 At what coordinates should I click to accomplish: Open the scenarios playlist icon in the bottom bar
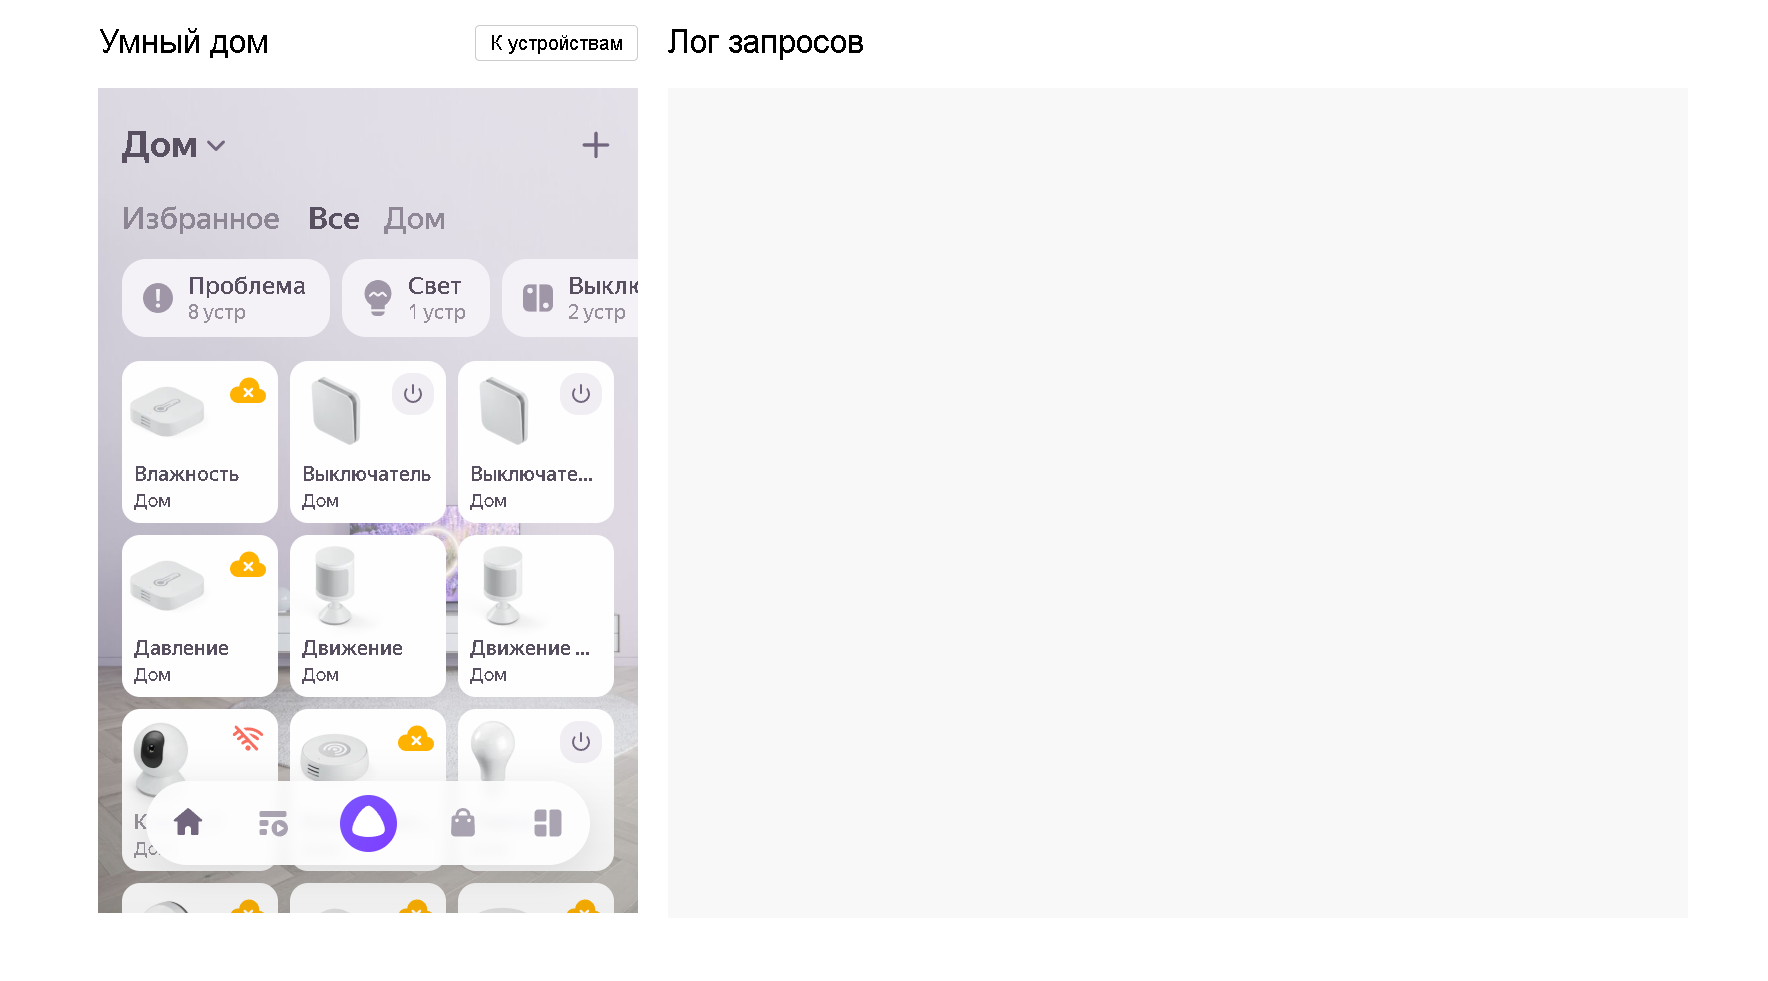click(273, 823)
